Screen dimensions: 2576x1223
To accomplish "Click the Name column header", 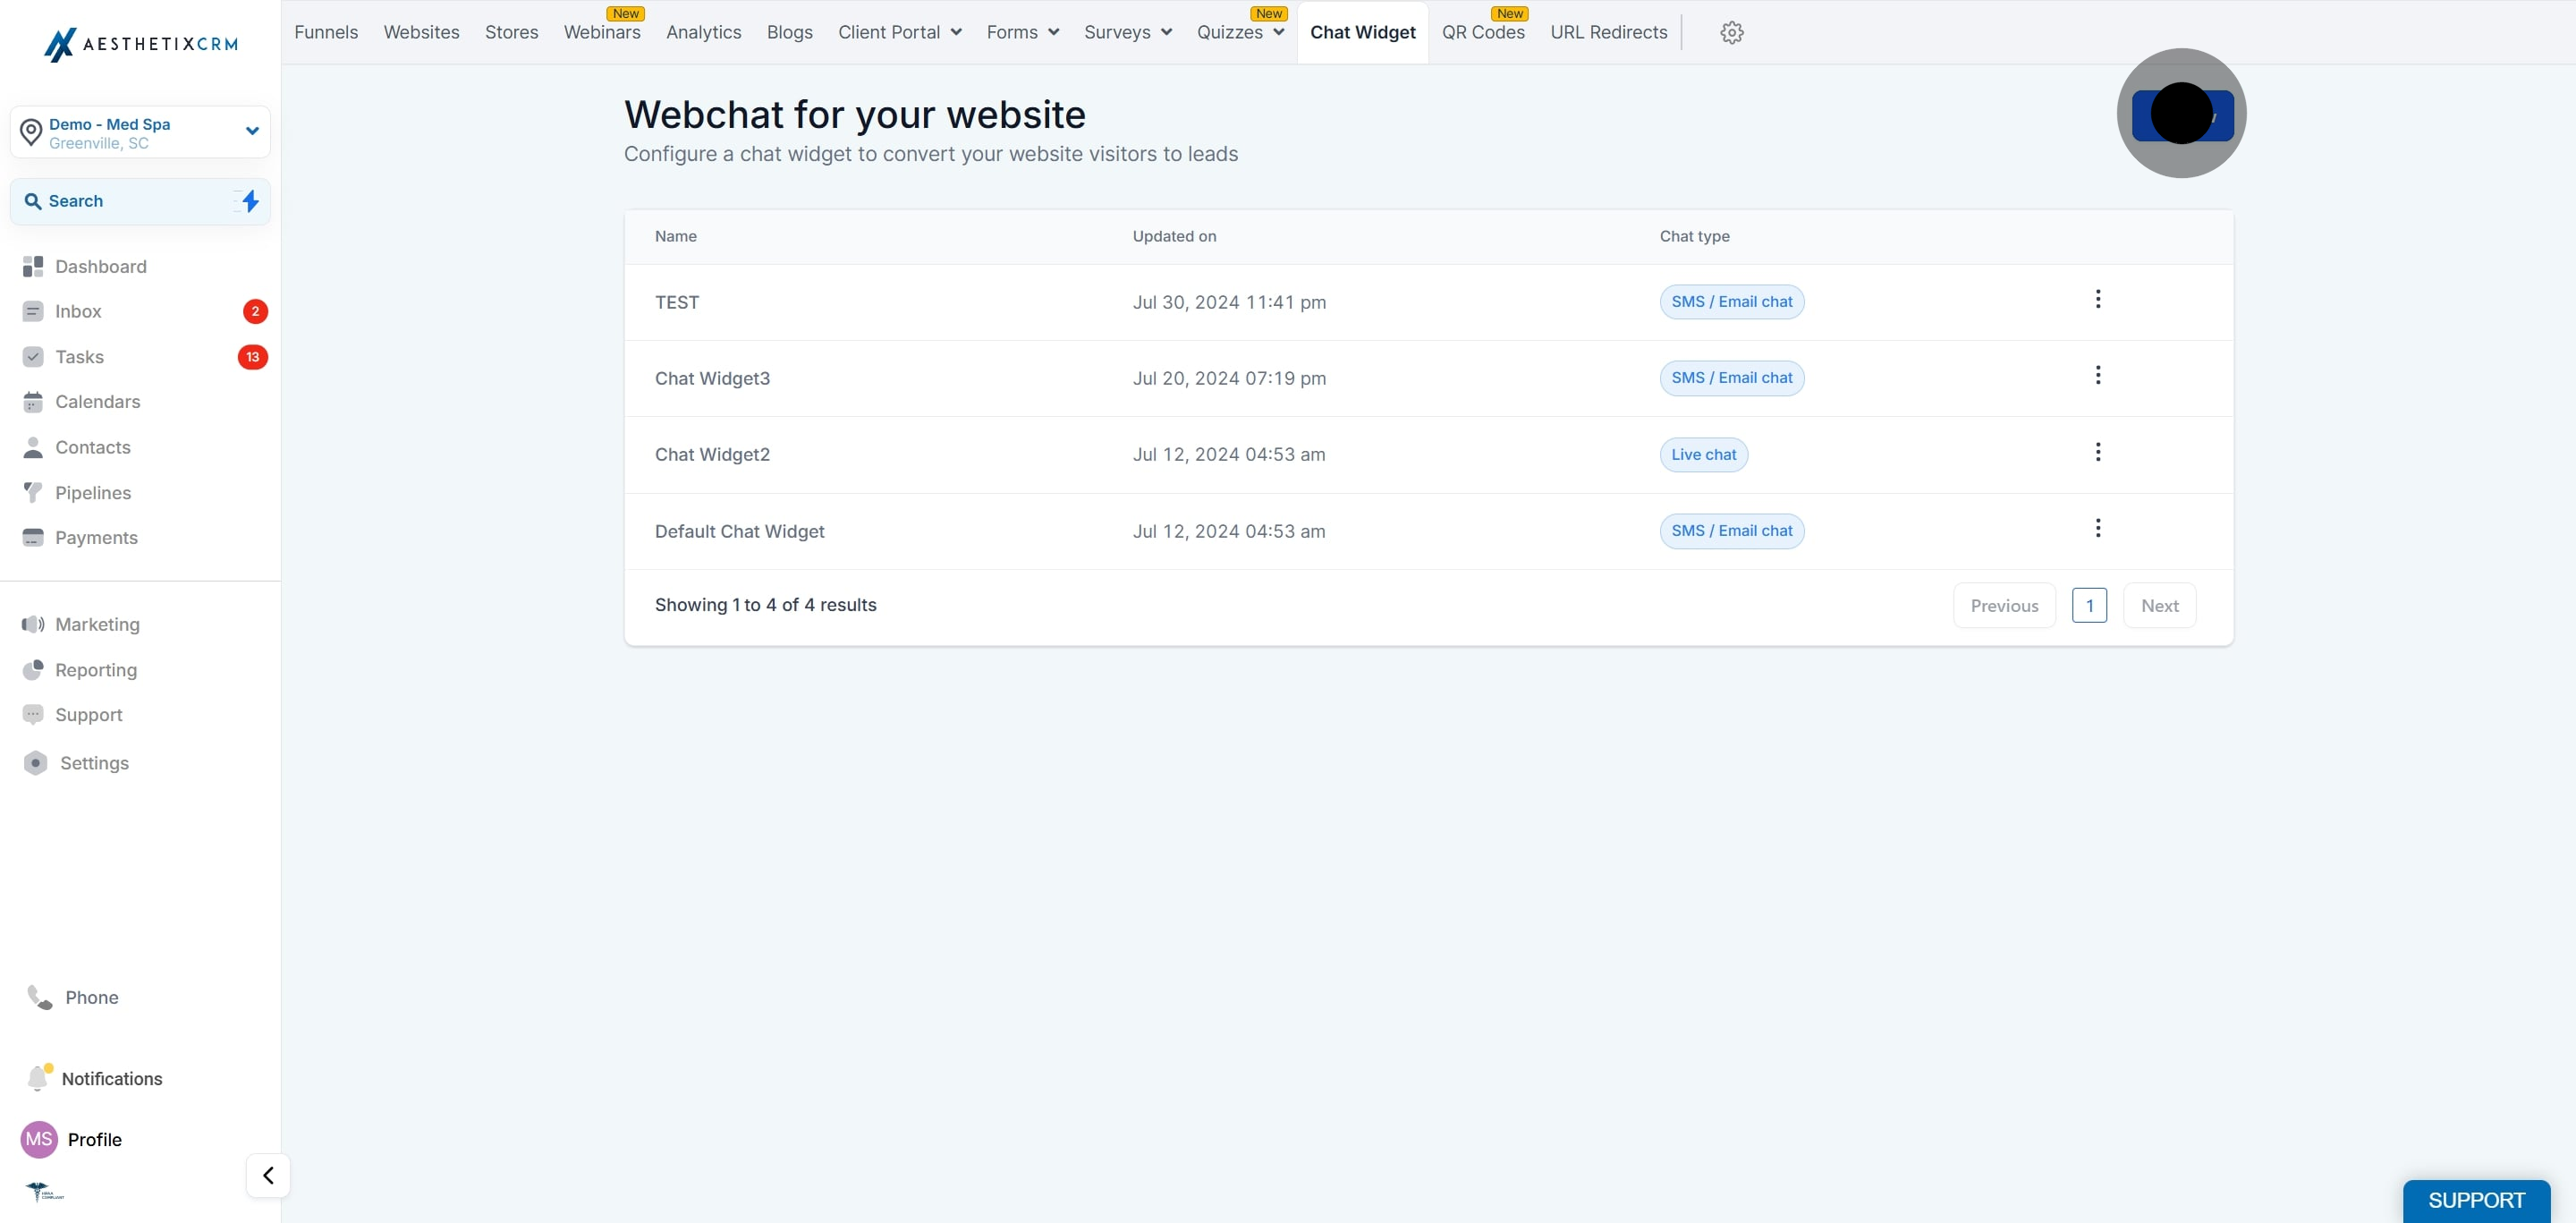I will point(675,237).
